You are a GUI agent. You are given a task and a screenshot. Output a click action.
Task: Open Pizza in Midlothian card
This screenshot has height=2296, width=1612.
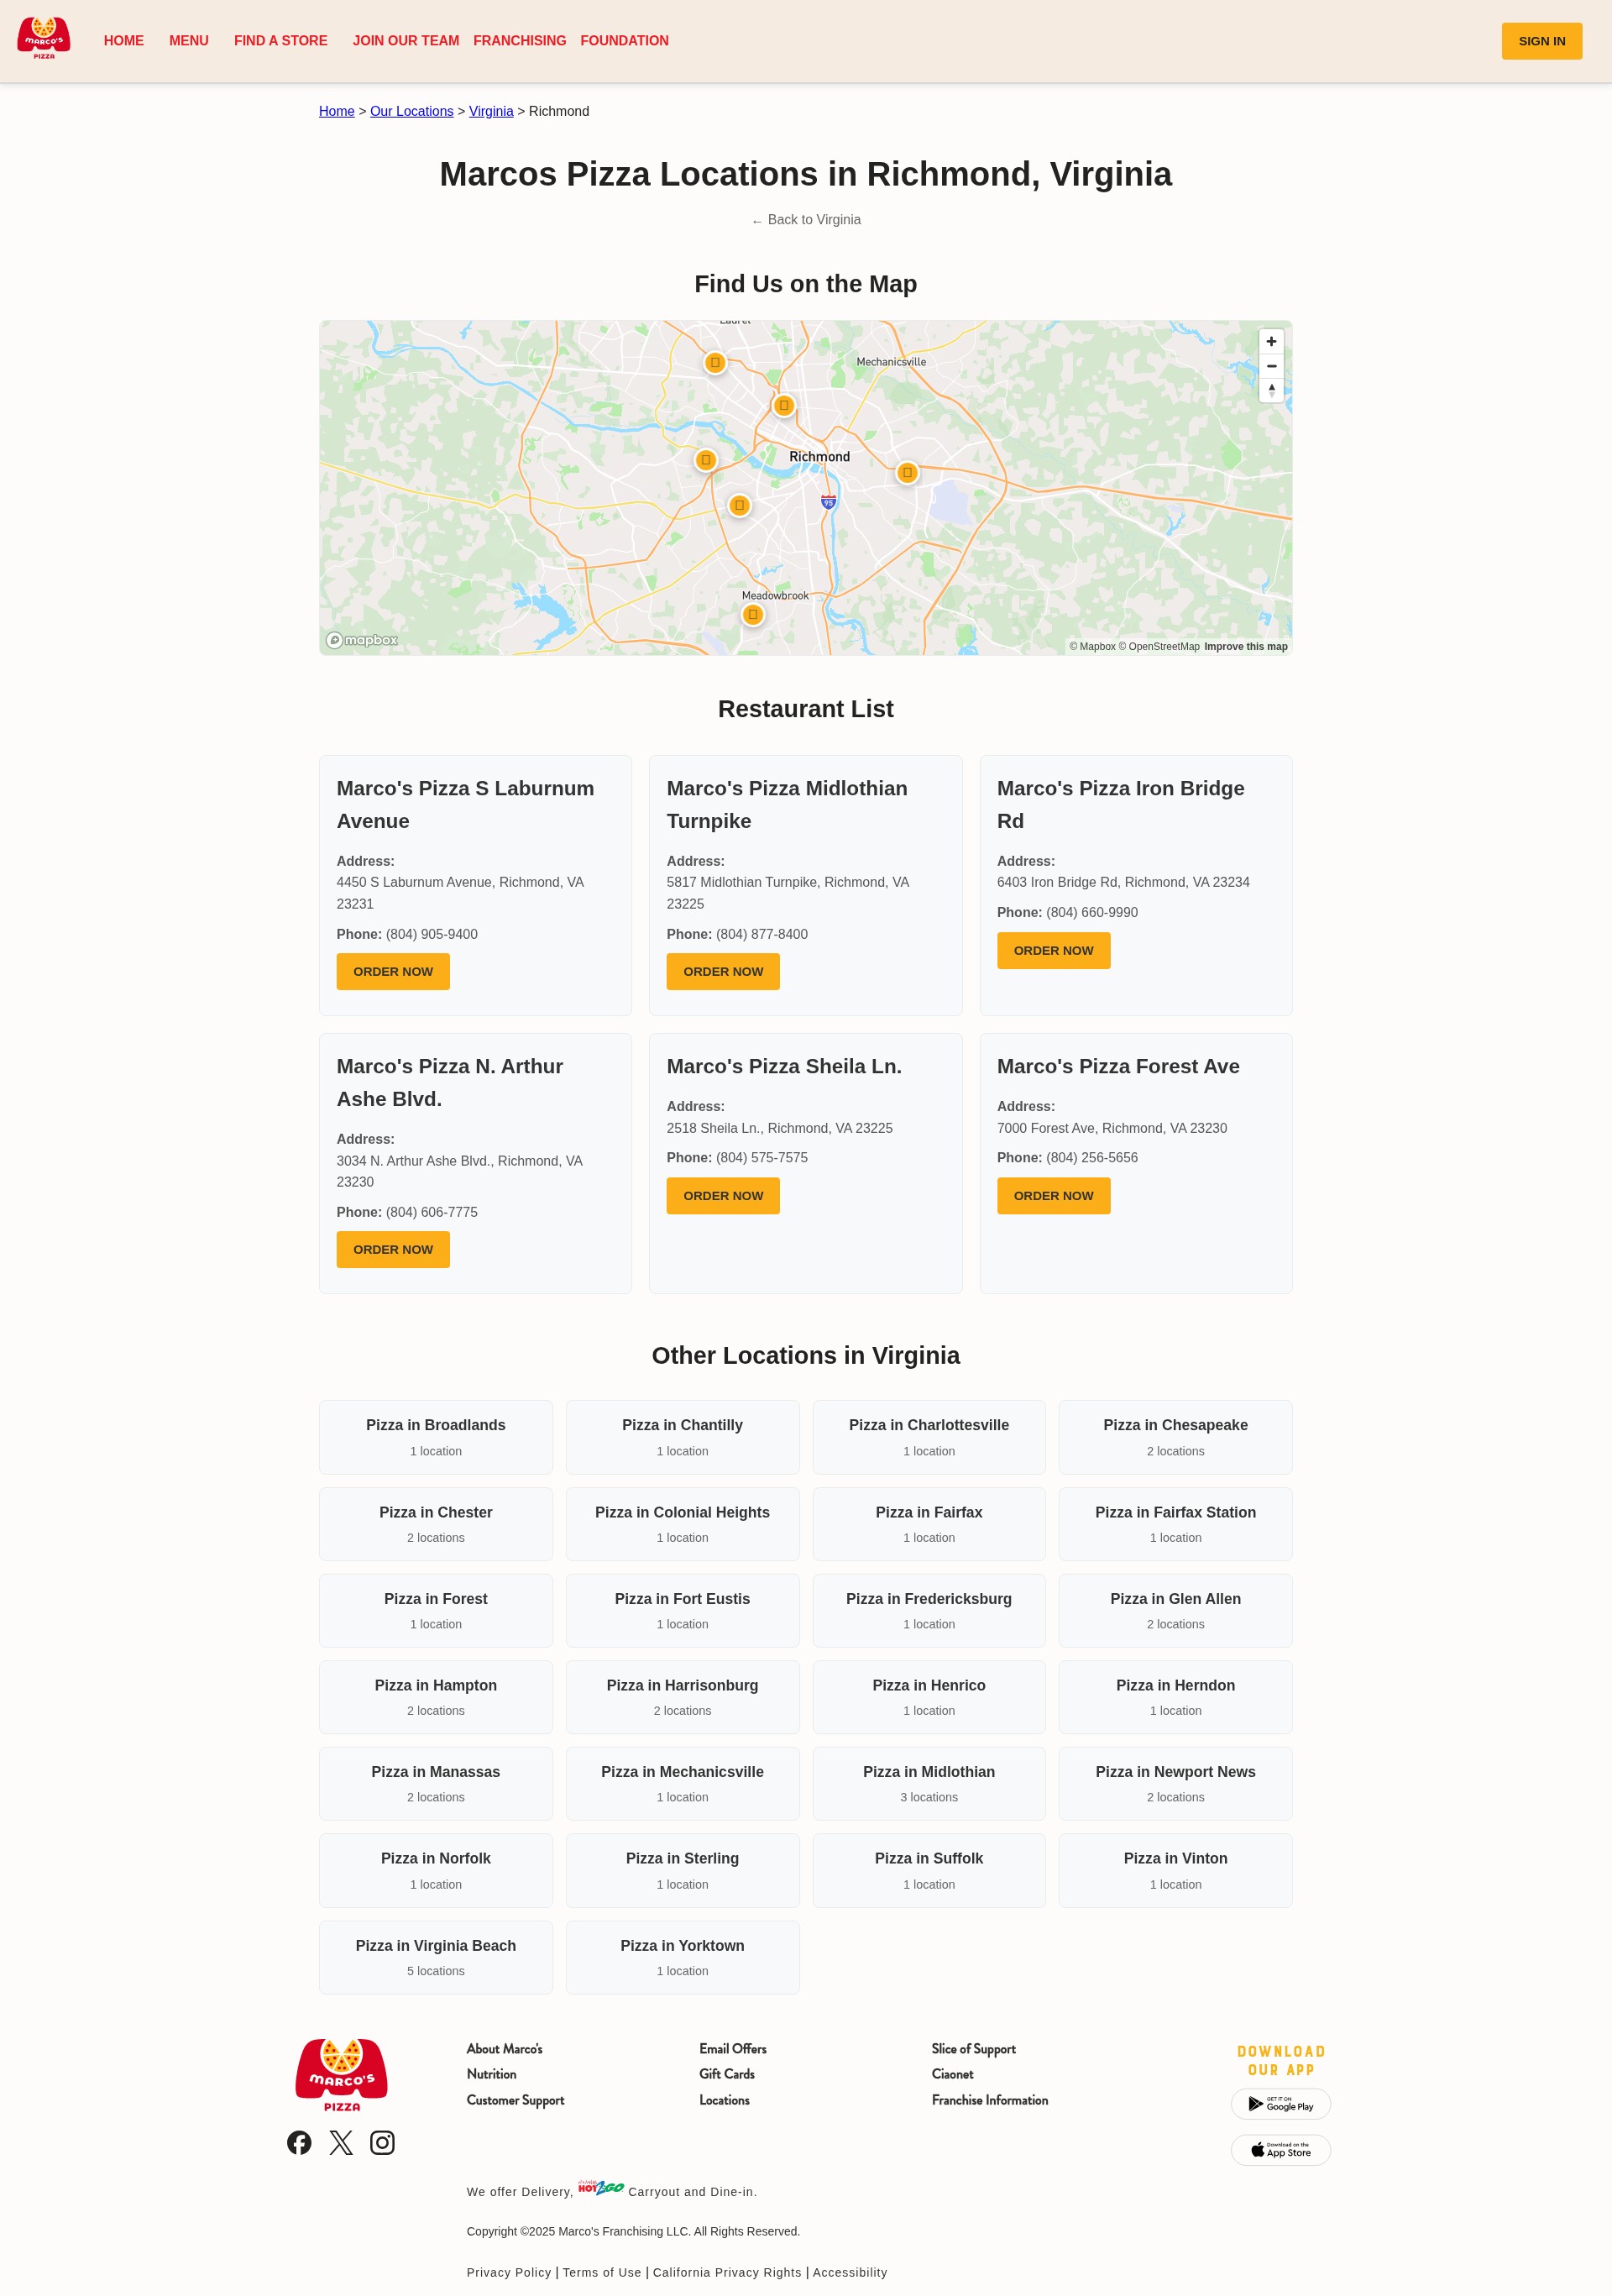point(929,1784)
